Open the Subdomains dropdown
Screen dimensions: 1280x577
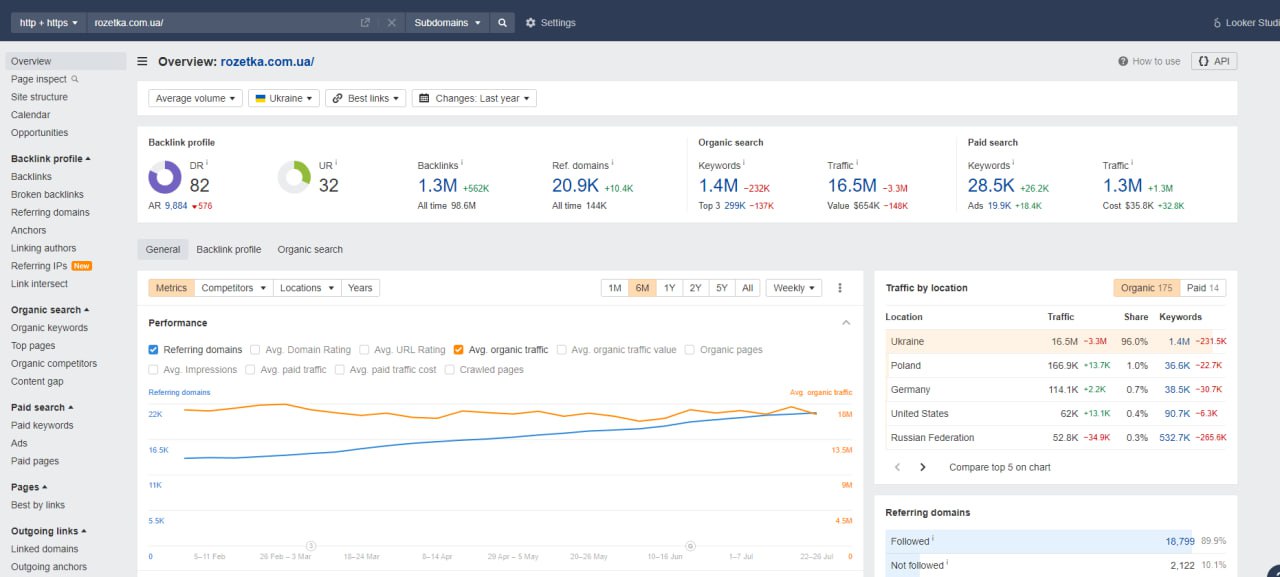(x=447, y=22)
